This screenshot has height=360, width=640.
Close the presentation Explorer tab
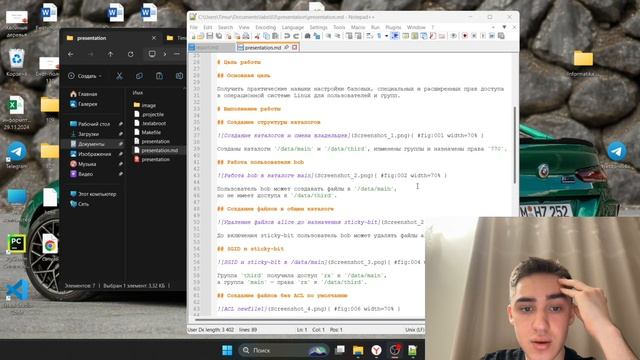pyautogui.click(x=154, y=38)
